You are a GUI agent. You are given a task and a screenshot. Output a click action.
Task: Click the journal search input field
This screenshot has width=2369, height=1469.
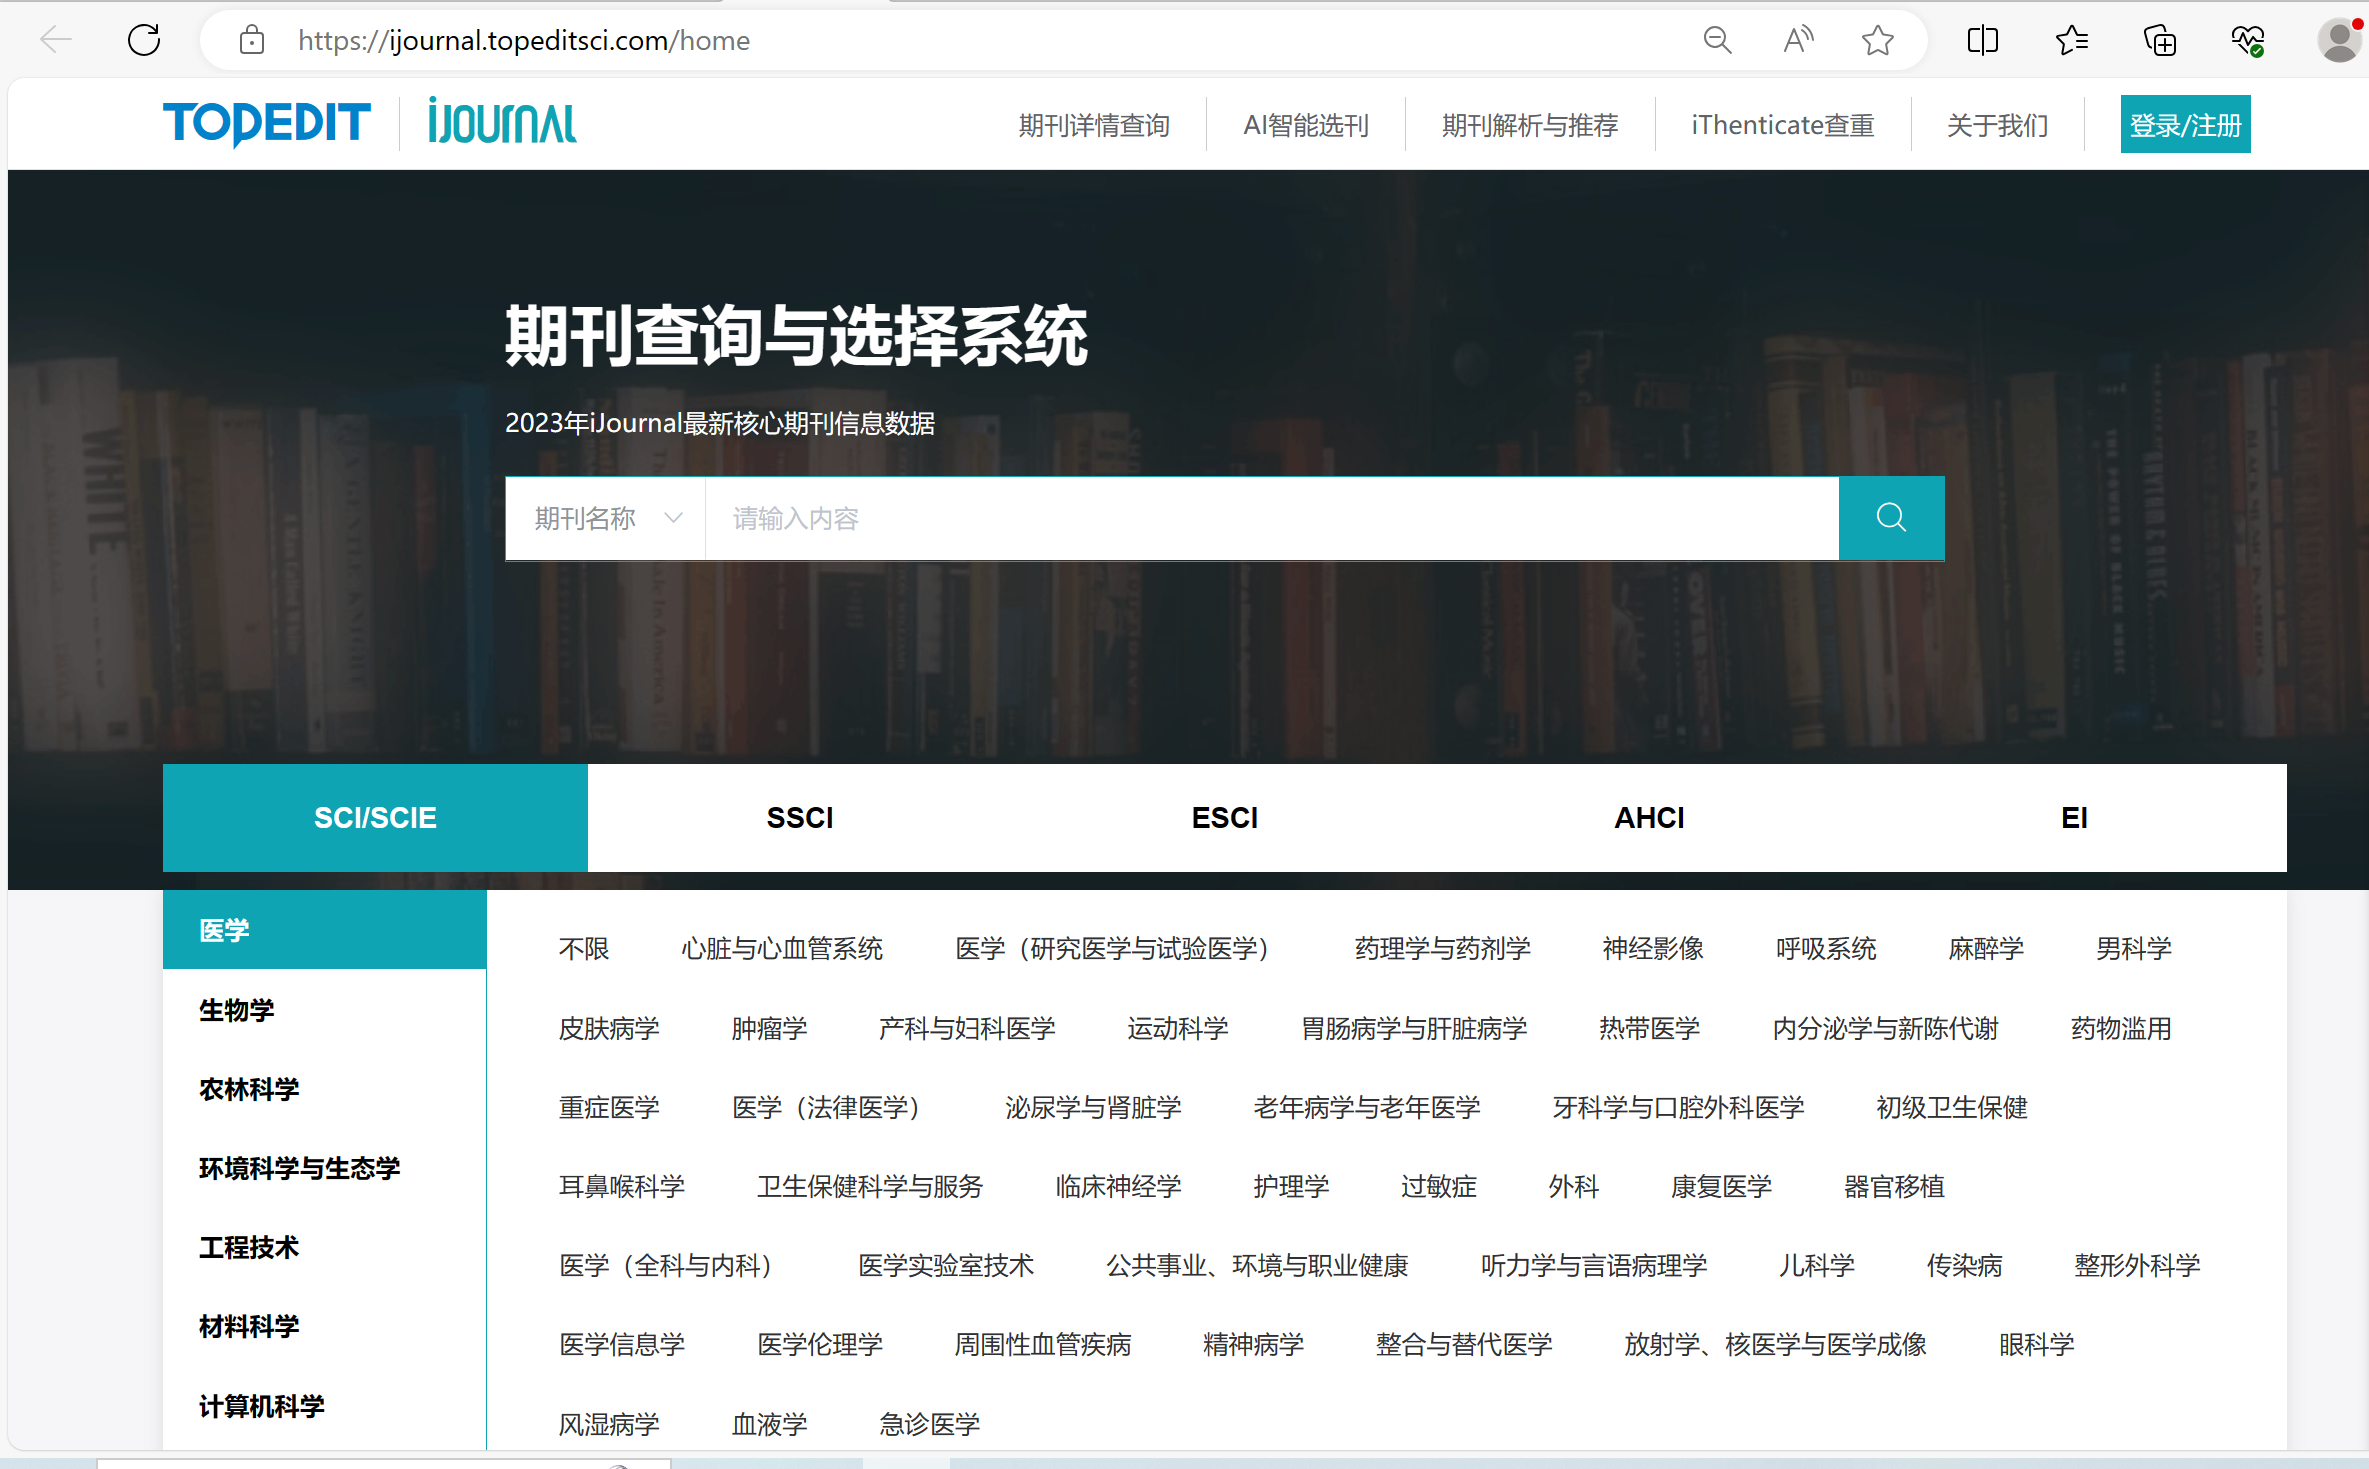1270,518
